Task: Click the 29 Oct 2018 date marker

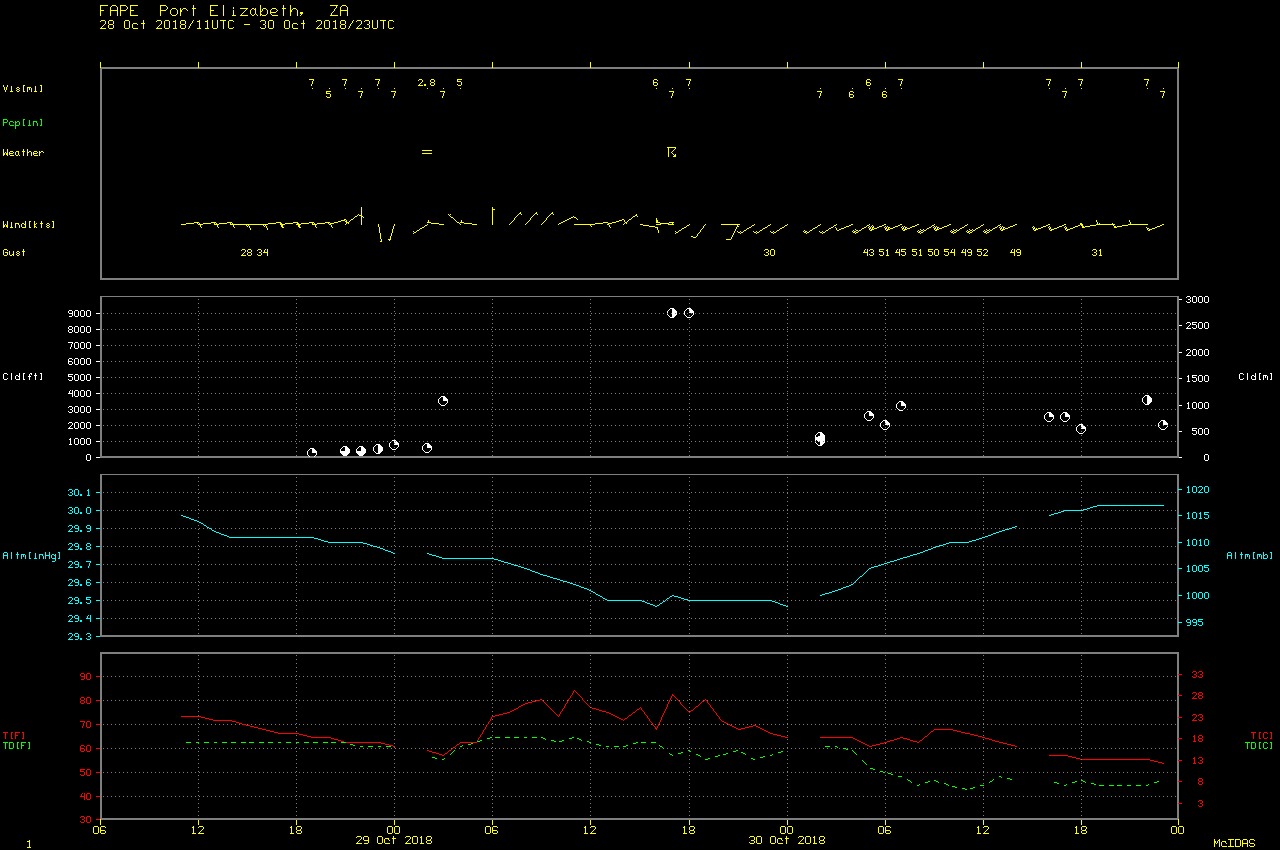Action: tap(394, 840)
